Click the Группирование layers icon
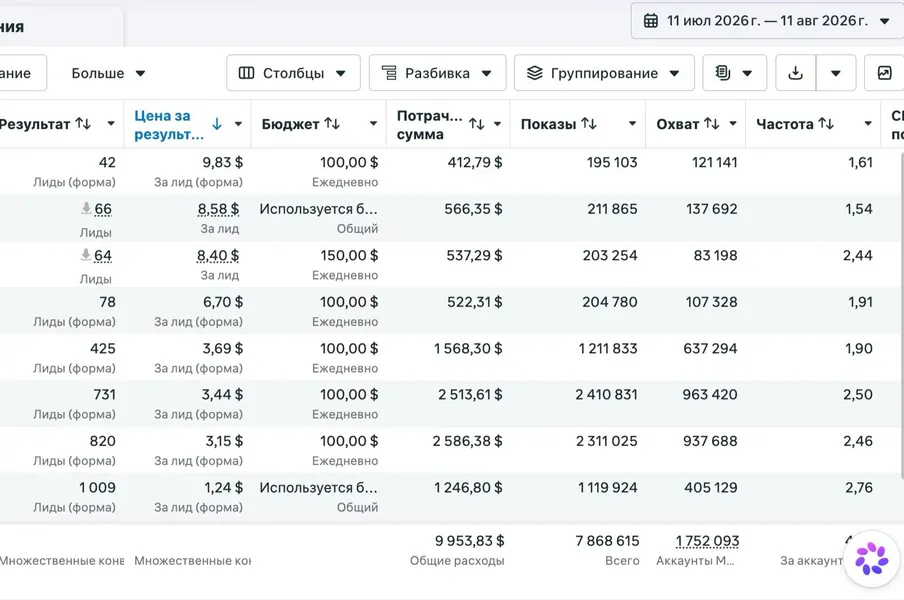 [534, 73]
